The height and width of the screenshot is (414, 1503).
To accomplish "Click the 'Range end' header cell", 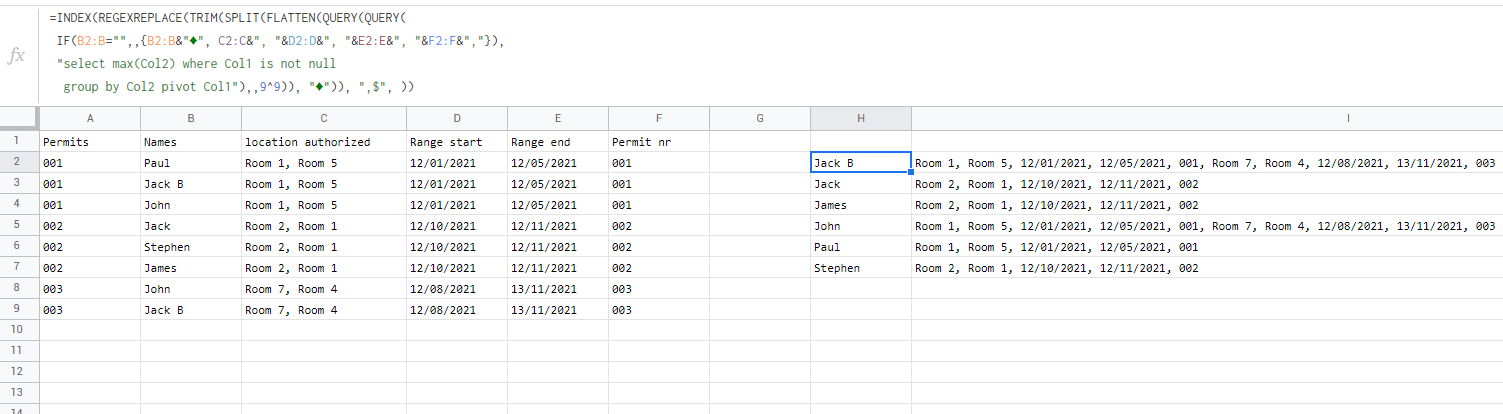I will [558, 142].
